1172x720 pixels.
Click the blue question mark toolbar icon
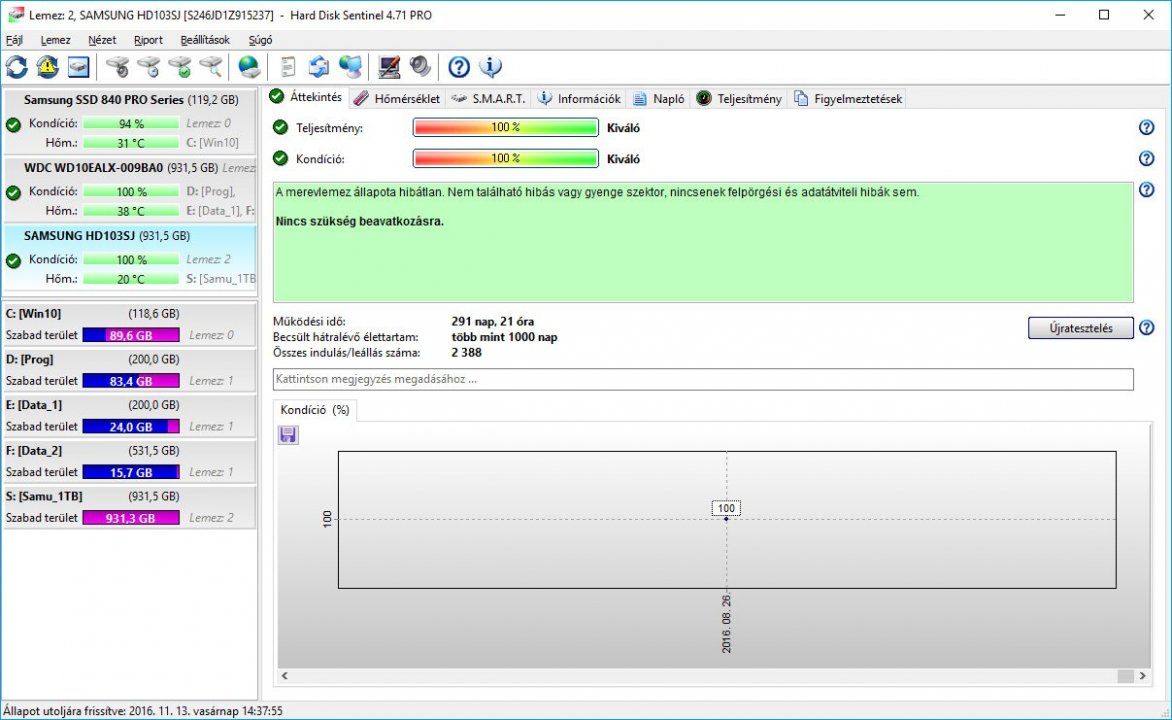pyautogui.click(x=459, y=67)
